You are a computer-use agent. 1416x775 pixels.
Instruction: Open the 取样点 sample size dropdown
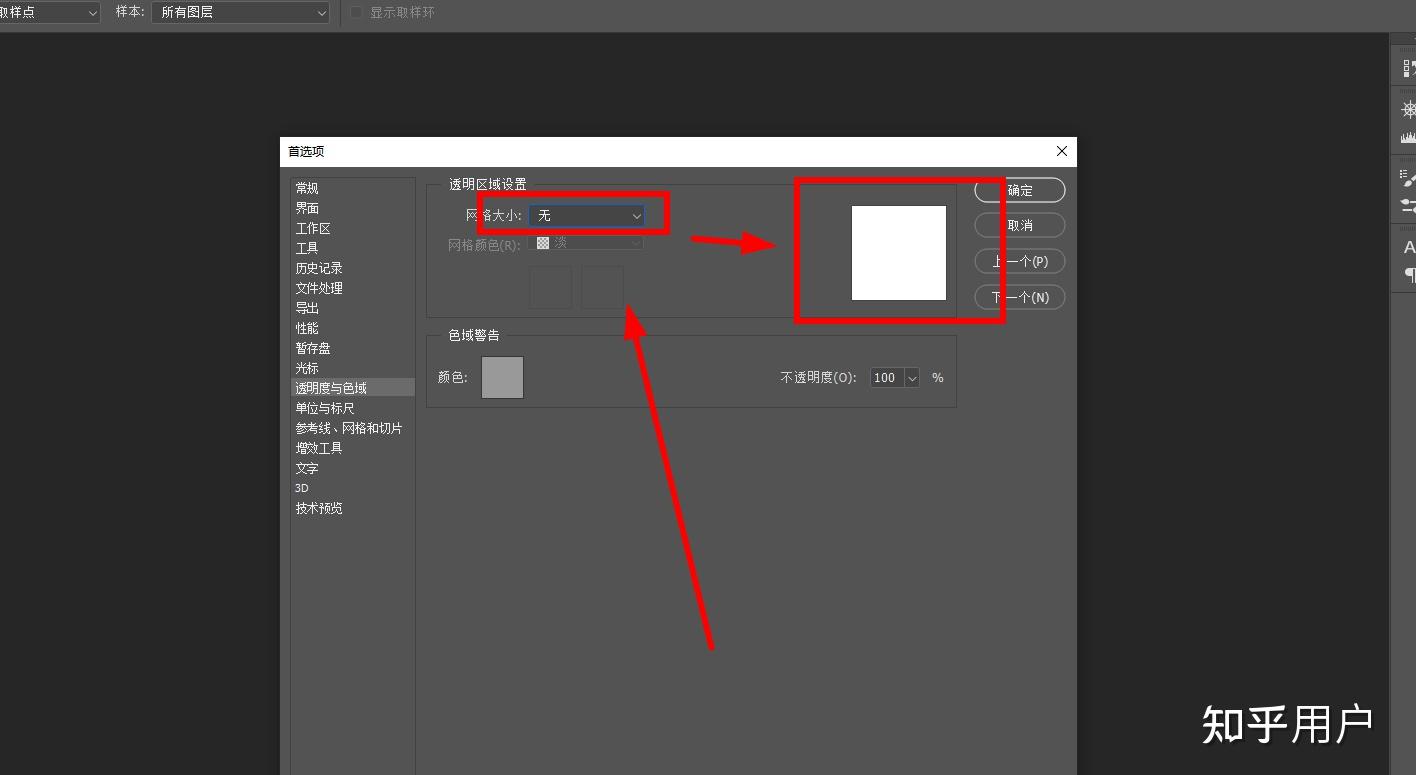(x=49, y=13)
